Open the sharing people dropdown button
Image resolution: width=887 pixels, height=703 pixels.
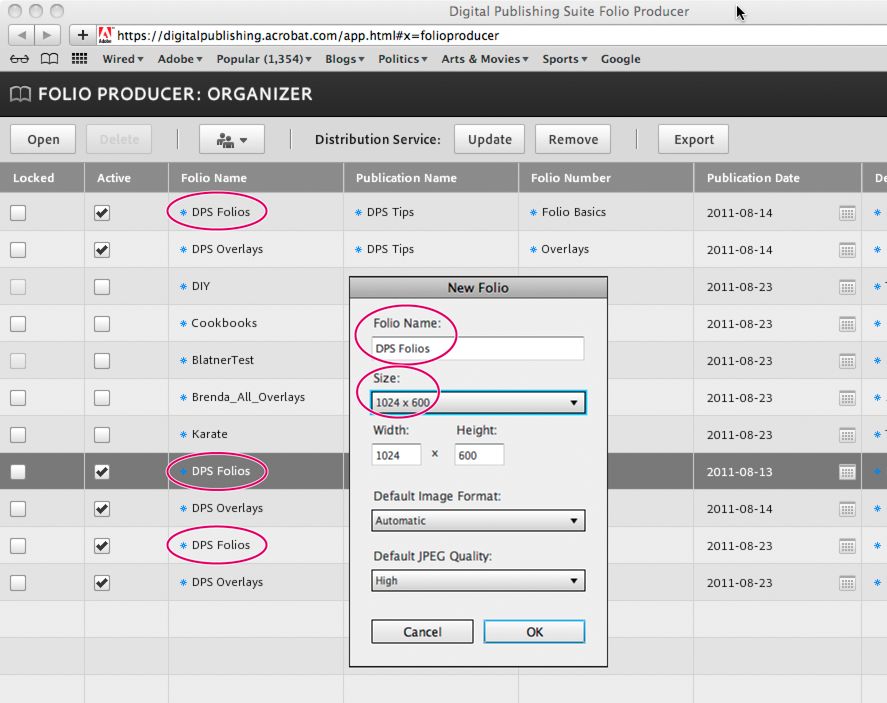pos(232,139)
